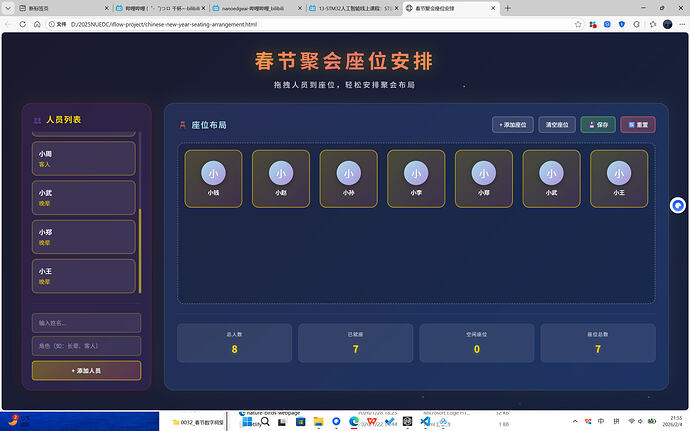Screen dimensions: 690x431
Task: Click the people list scrollbar thumb
Action: pyautogui.click(x=140, y=251)
